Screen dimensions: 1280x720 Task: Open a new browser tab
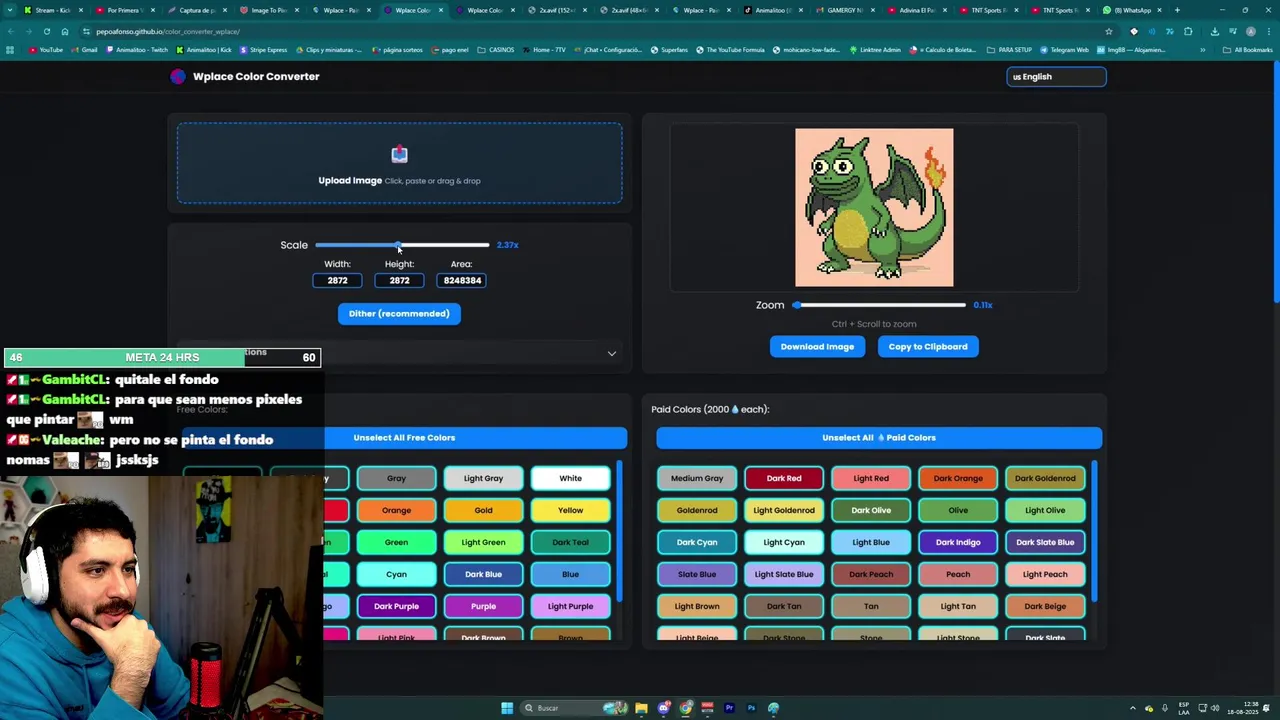1177,10
